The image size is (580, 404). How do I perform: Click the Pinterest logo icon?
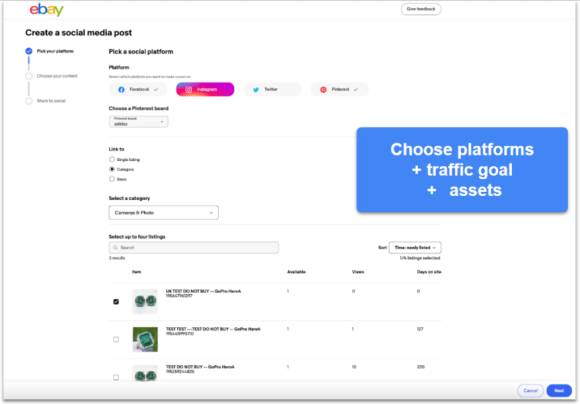coord(323,90)
